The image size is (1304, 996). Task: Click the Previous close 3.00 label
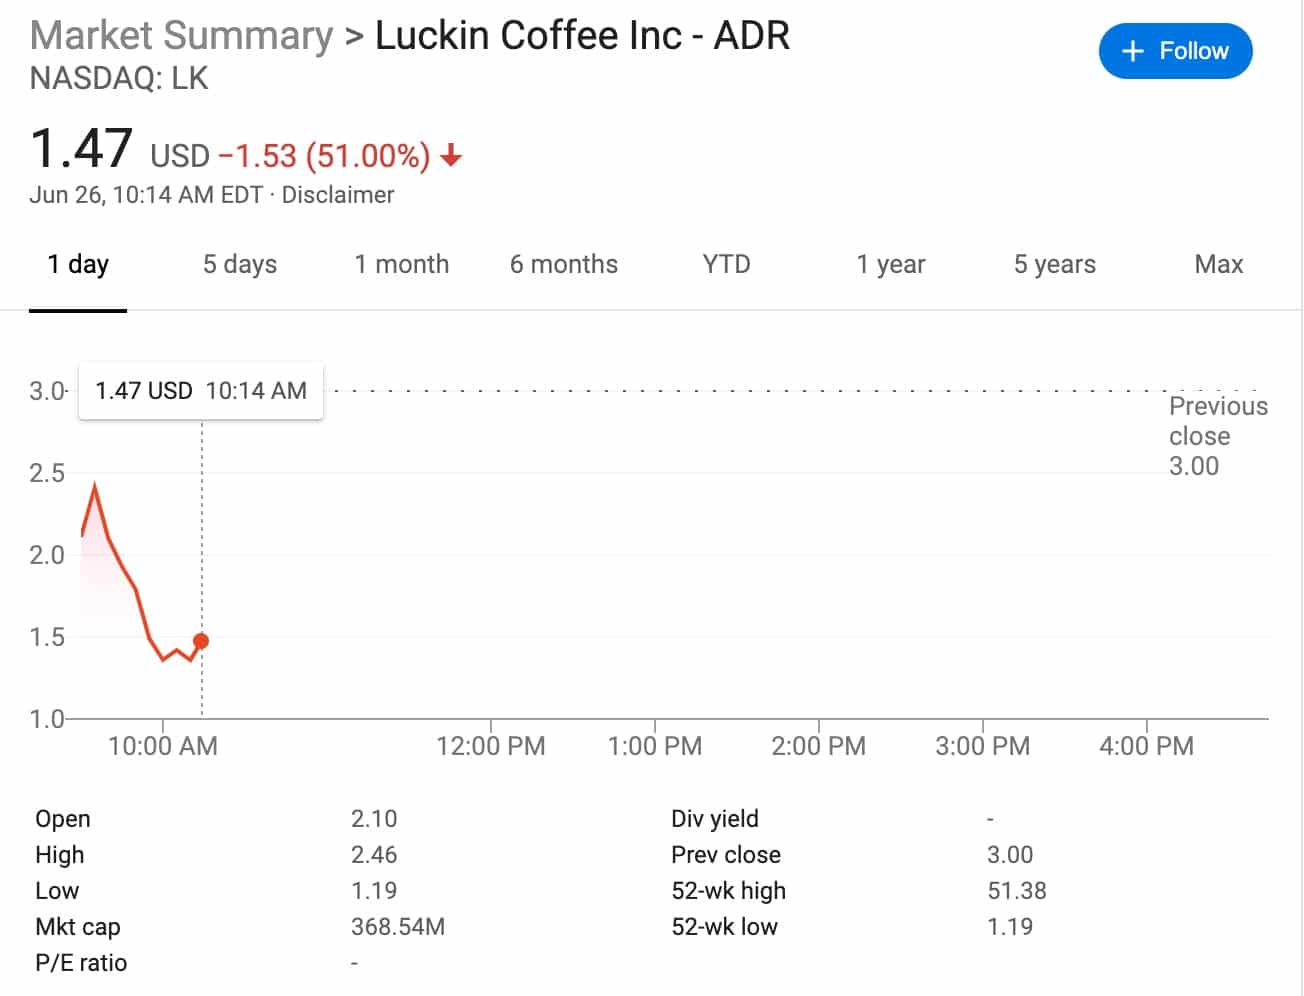[x=1218, y=436]
